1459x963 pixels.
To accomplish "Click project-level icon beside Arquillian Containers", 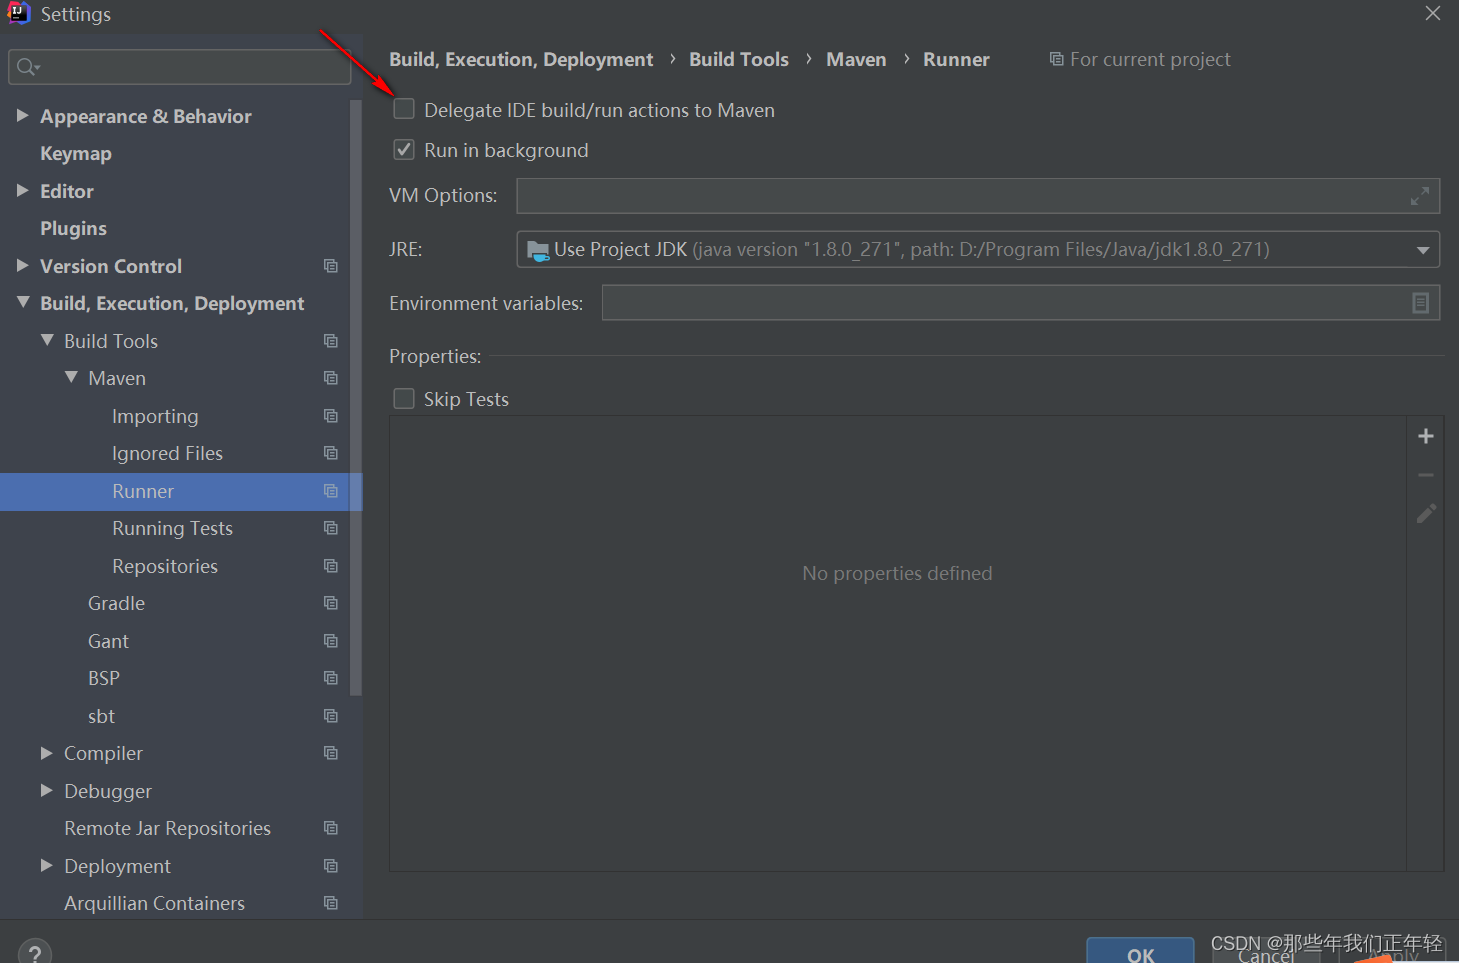I will tap(331, 903).
